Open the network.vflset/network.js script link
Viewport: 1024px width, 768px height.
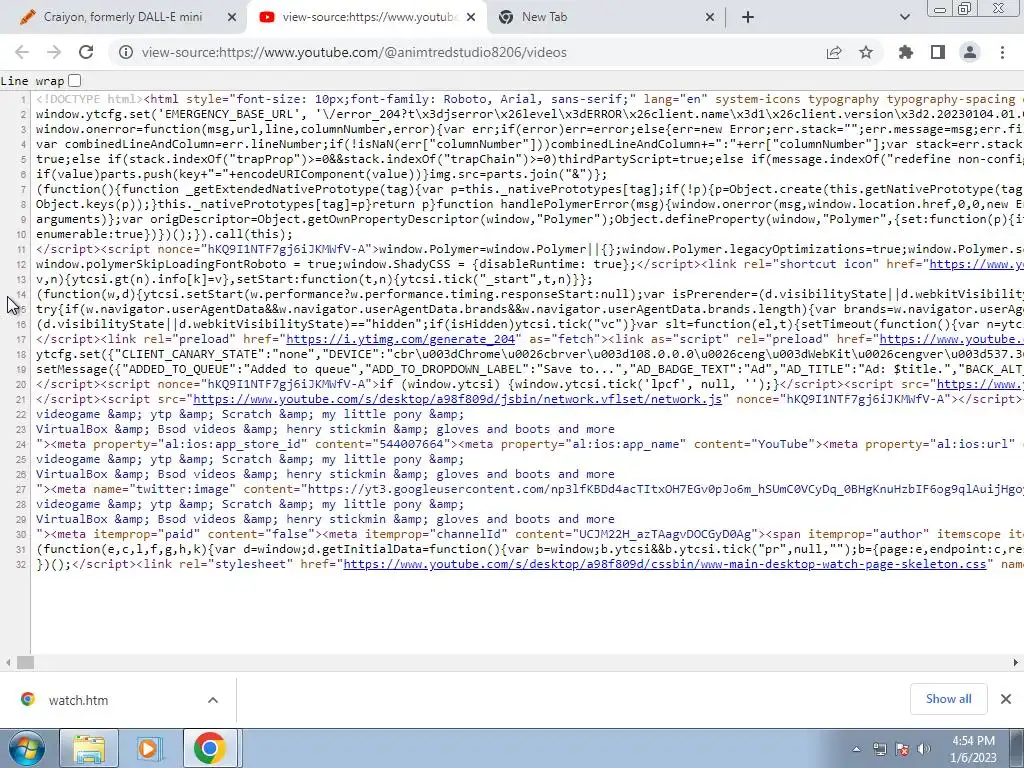click(457, 399)
